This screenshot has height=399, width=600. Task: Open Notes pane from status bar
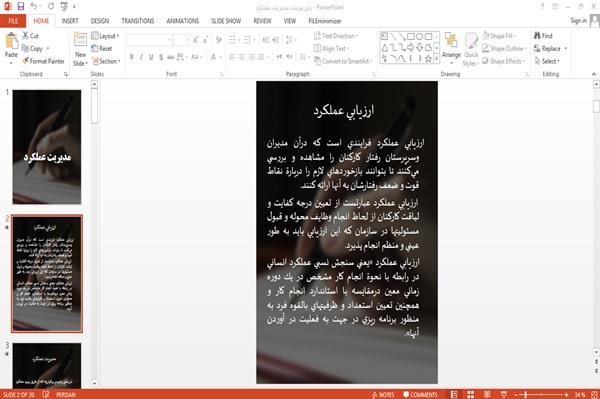tap(383, 395)
